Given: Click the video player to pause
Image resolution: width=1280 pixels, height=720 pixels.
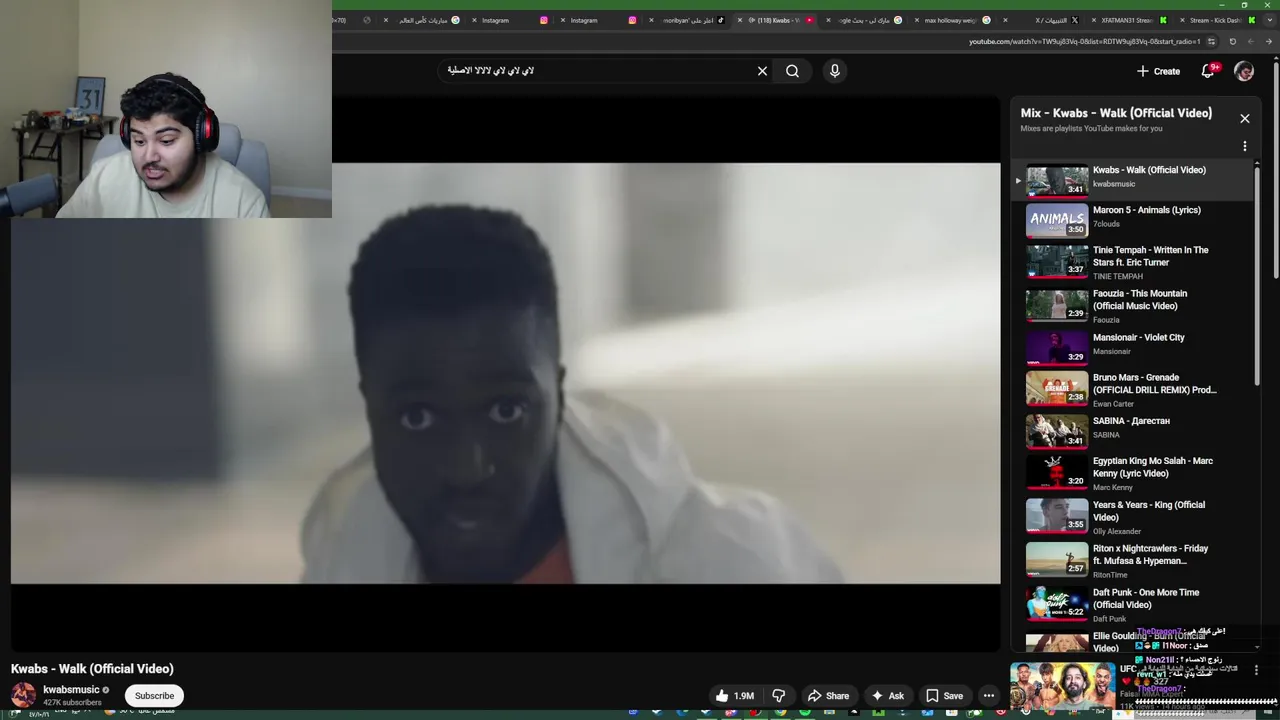Looking at the screenshot, I should pos(505,373).
